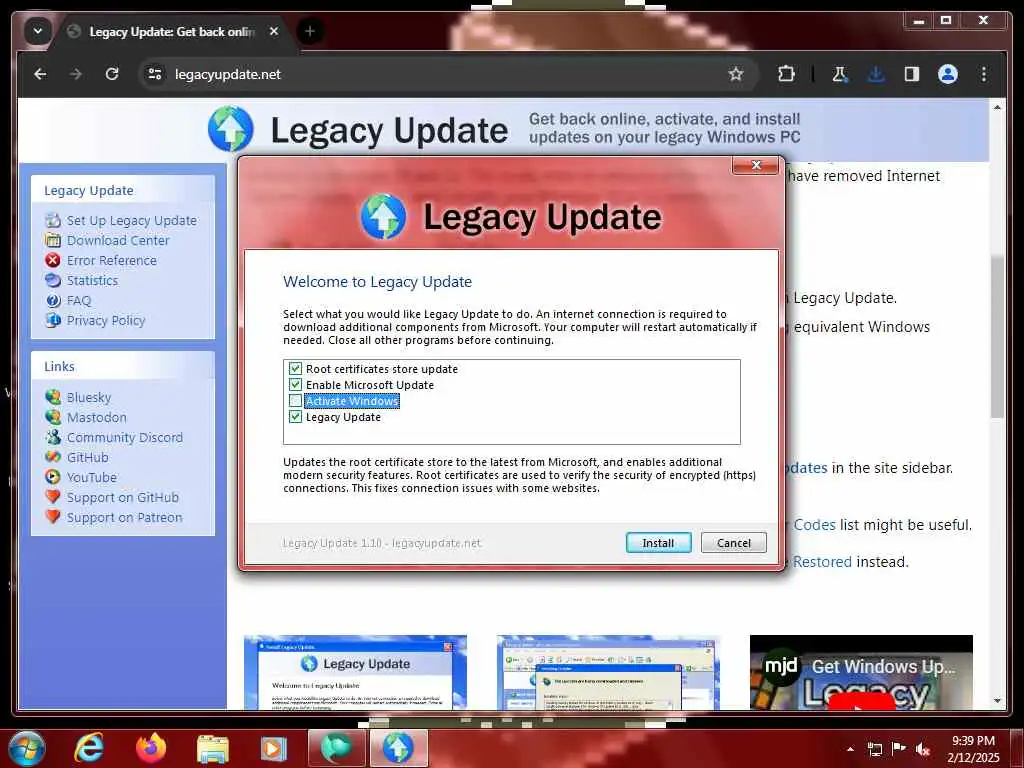Viewport: 1024px width, 768px height.
Task: Open the tab search dropdown arrow
Action: click(x=38, y=31)
